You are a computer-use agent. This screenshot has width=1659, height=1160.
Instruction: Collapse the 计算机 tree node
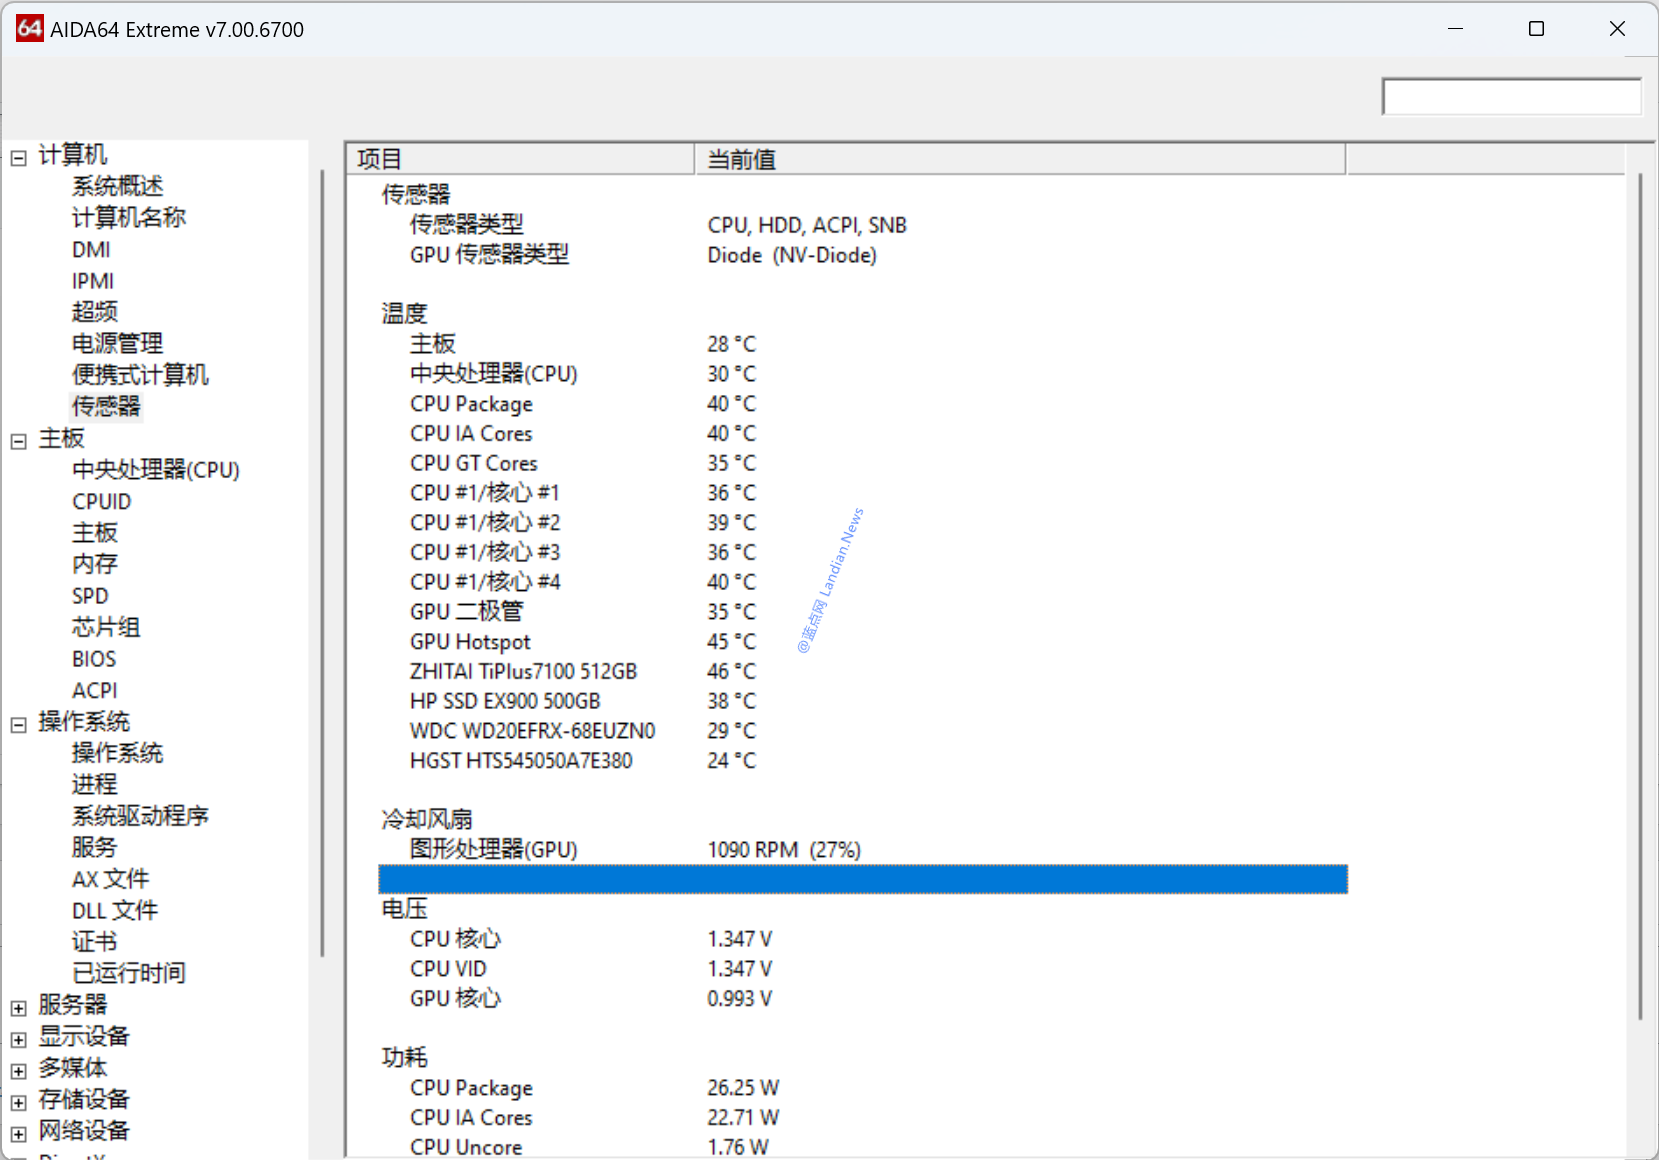point(18,158)
